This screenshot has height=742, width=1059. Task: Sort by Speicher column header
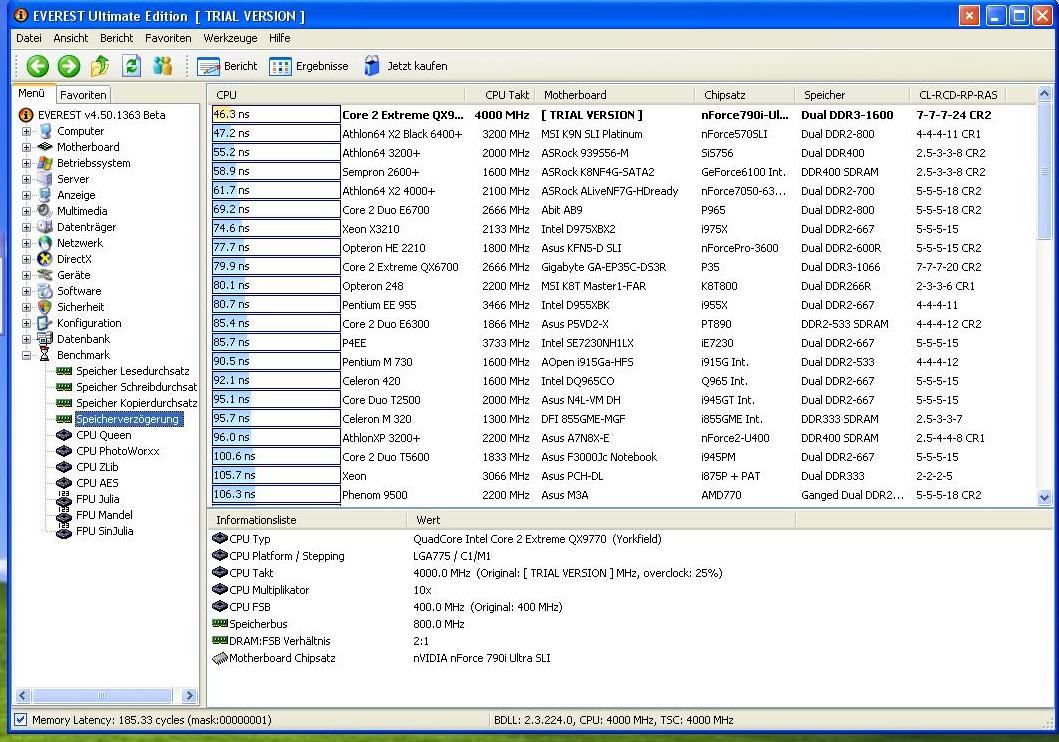pyautogui.click(x=853, y=95)
